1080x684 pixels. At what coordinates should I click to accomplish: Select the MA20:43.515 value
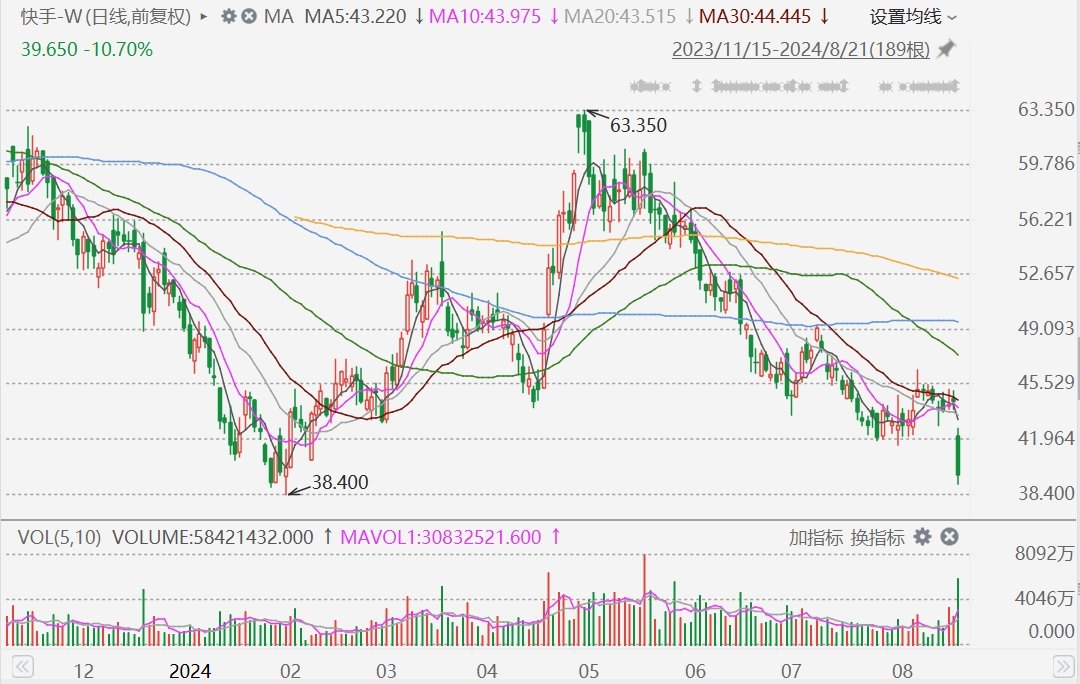[620, 17]
